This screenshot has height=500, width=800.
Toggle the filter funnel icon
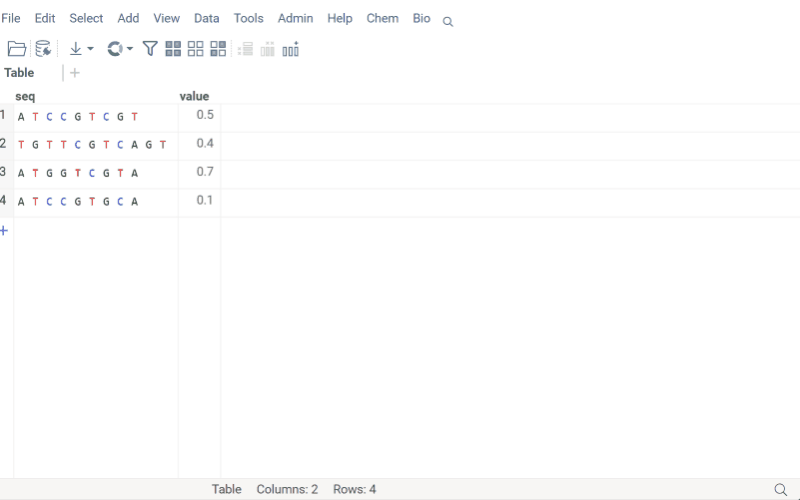pos(150,48)
